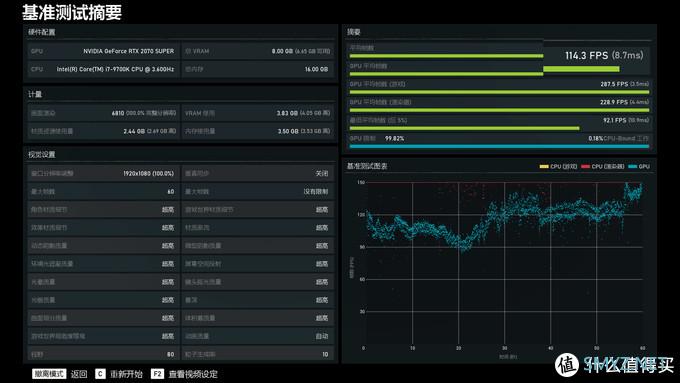Viewport: 680px width, 383px height.
Task: Click the 计量 section header
Action: (35, 94)
